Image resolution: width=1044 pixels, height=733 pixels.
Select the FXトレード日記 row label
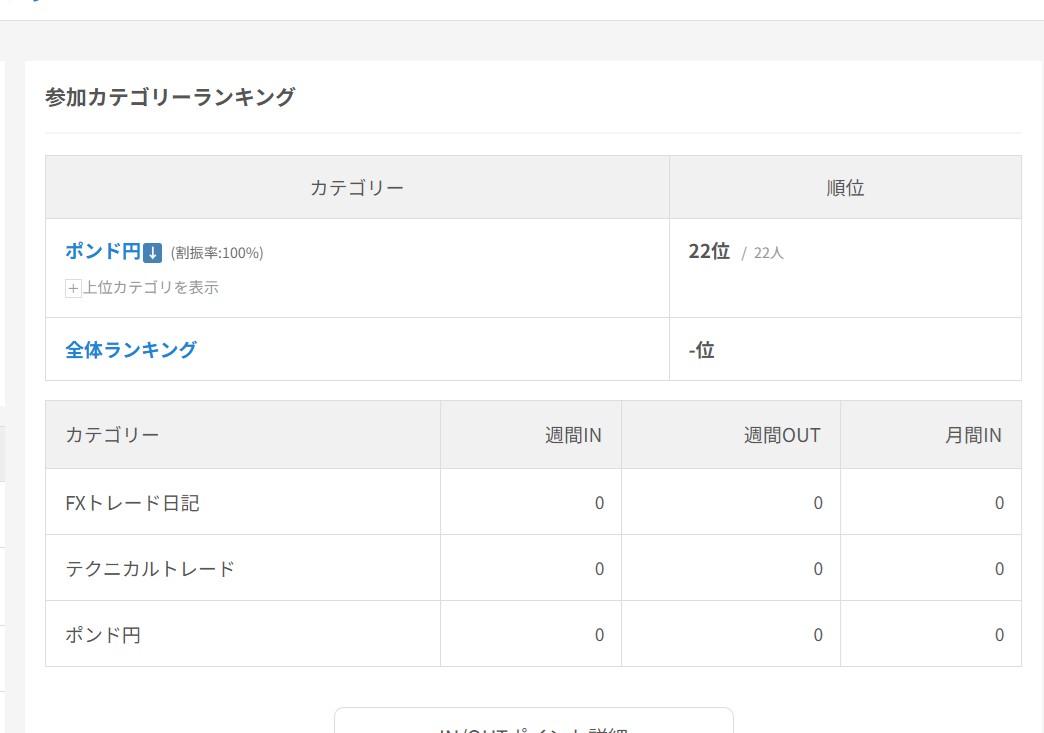click(x=132, y=503)
